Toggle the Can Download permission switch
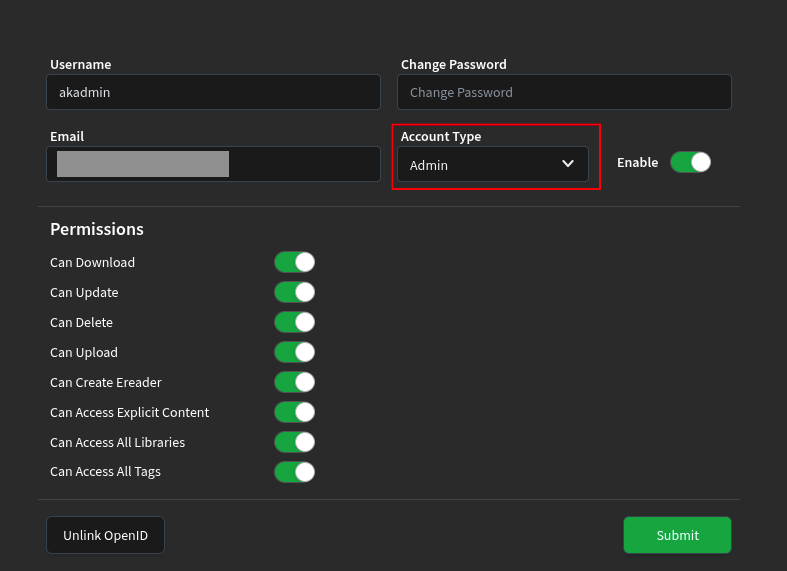The width and height of the screenshot is (787, 571). pyautogui.click(x=294, y=262)
